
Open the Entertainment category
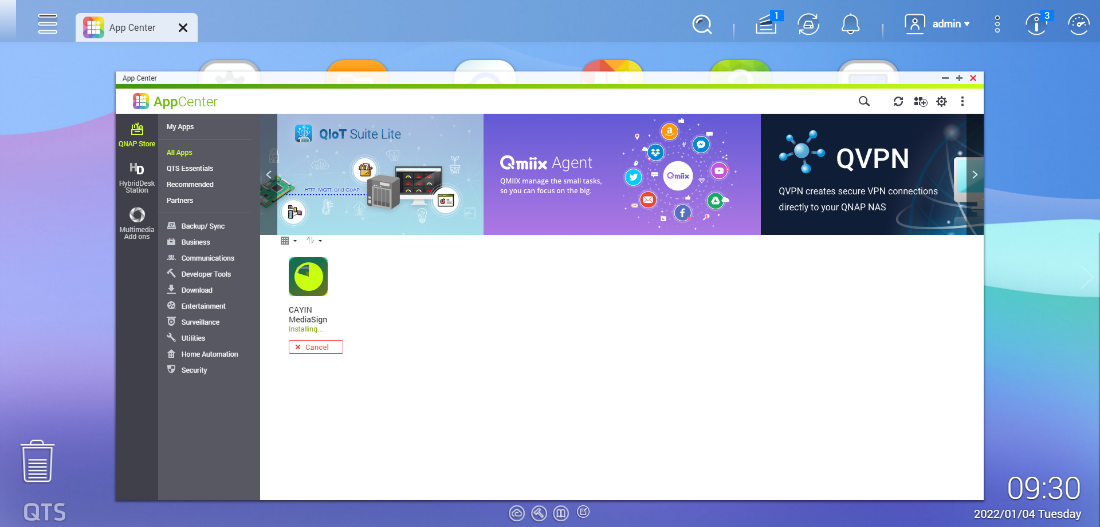pos(196,306)
